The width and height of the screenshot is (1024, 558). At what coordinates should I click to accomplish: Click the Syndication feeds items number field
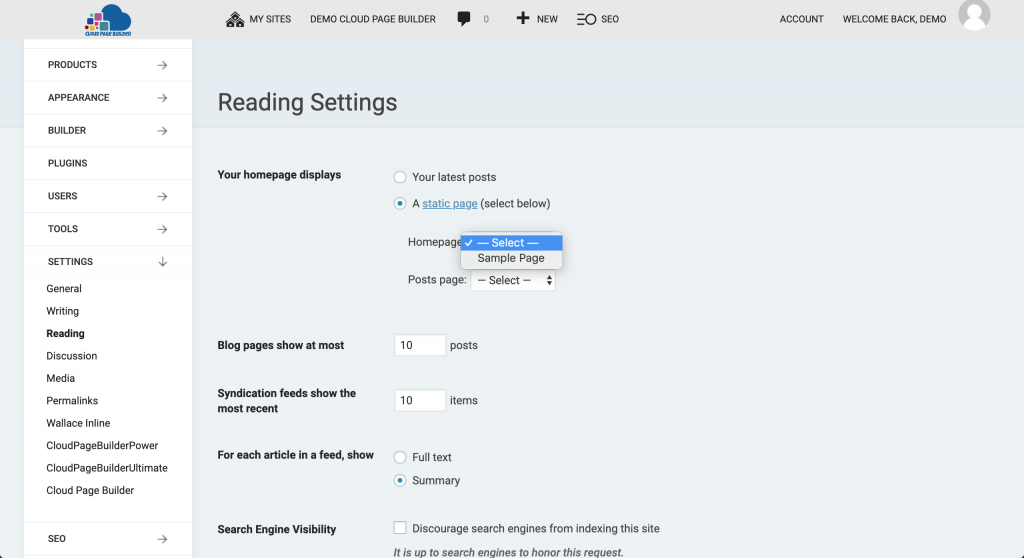click(420, 400)
